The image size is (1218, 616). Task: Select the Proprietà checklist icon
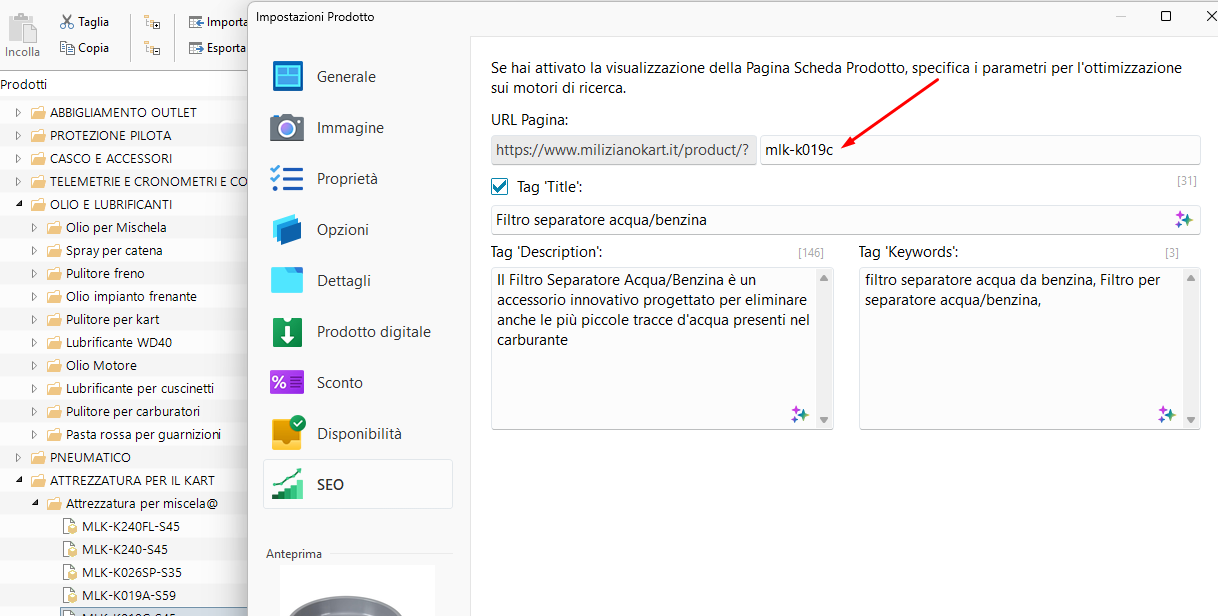(x=287, y=179)
